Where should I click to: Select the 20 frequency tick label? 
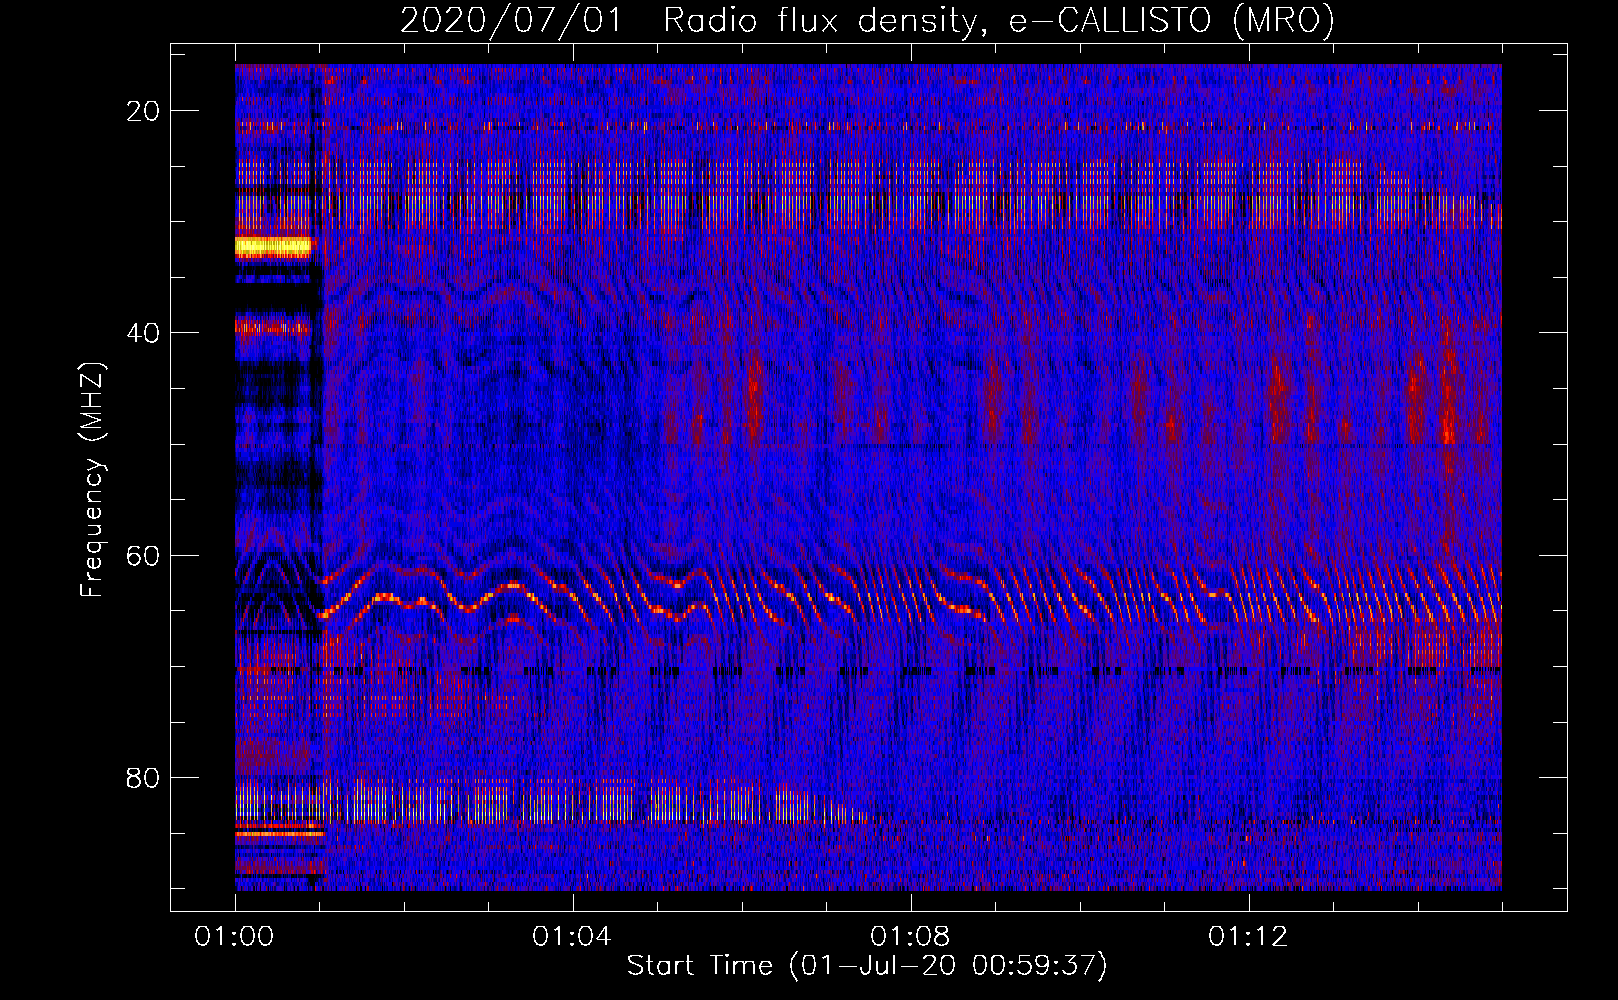(x=144, y=111)
